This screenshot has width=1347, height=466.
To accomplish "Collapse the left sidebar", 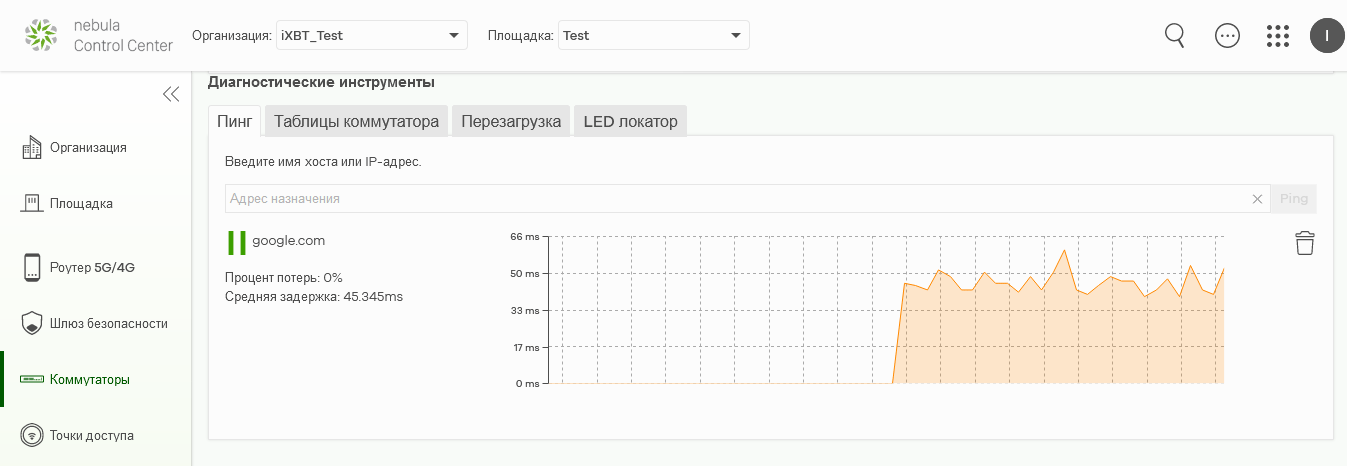I will point(171,94).
